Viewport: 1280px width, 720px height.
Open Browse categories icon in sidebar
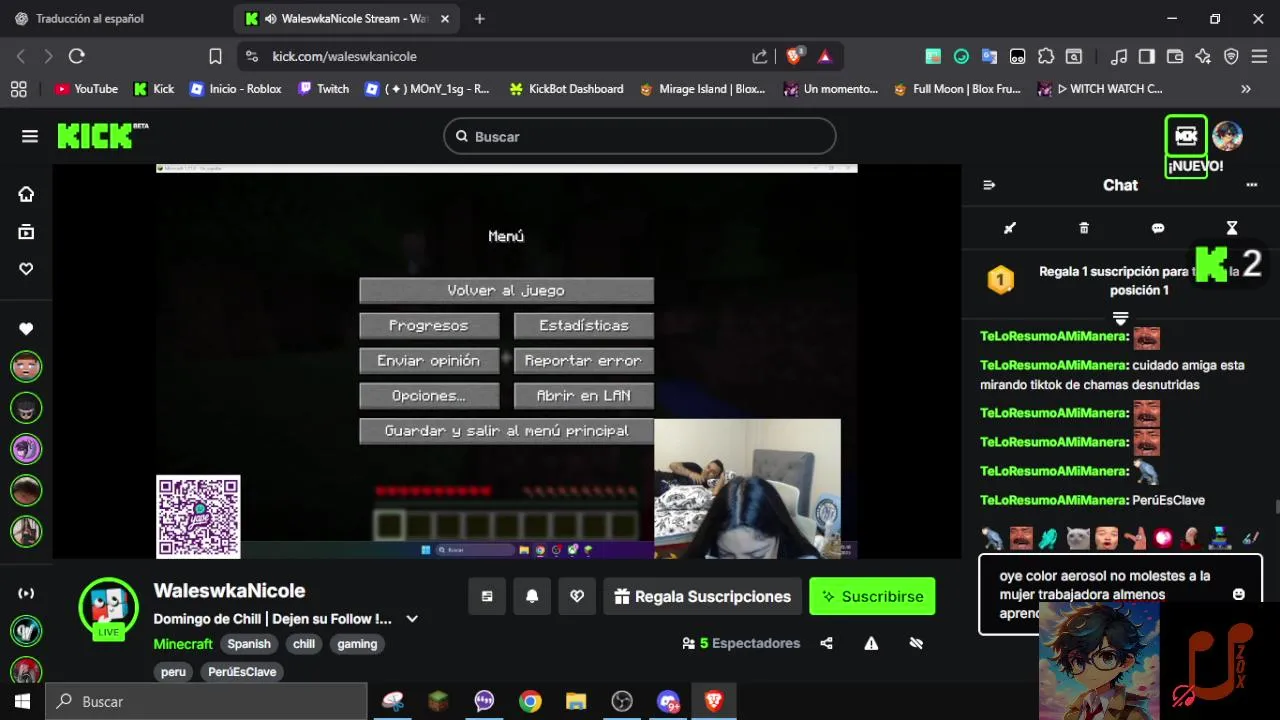click(26, 232)
